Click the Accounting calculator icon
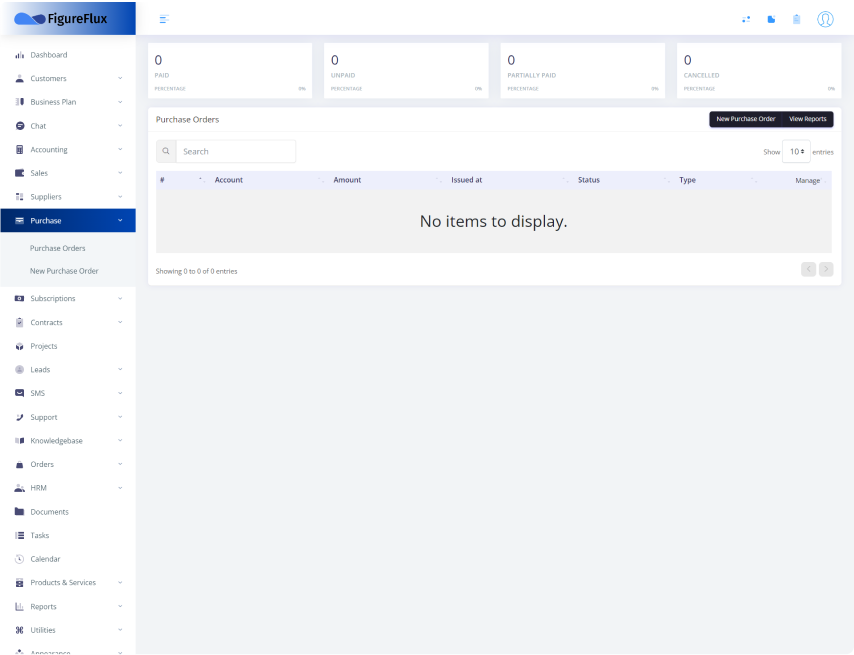 20,150
